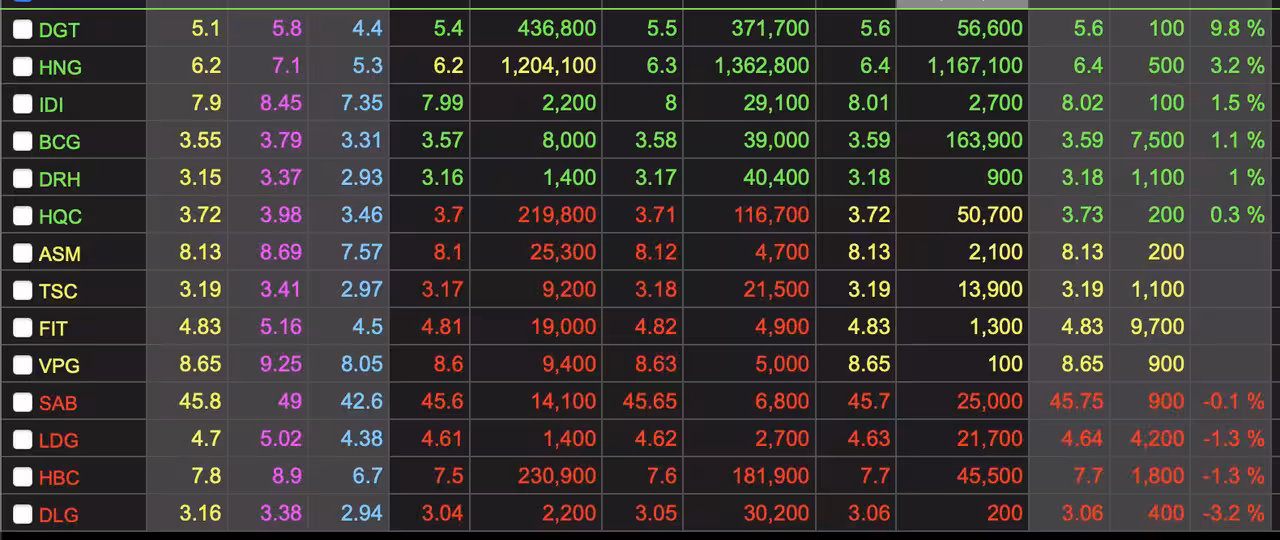
Task: Click LDG volume 21,700
Action: pyautogui.click(x=989, y=439)
